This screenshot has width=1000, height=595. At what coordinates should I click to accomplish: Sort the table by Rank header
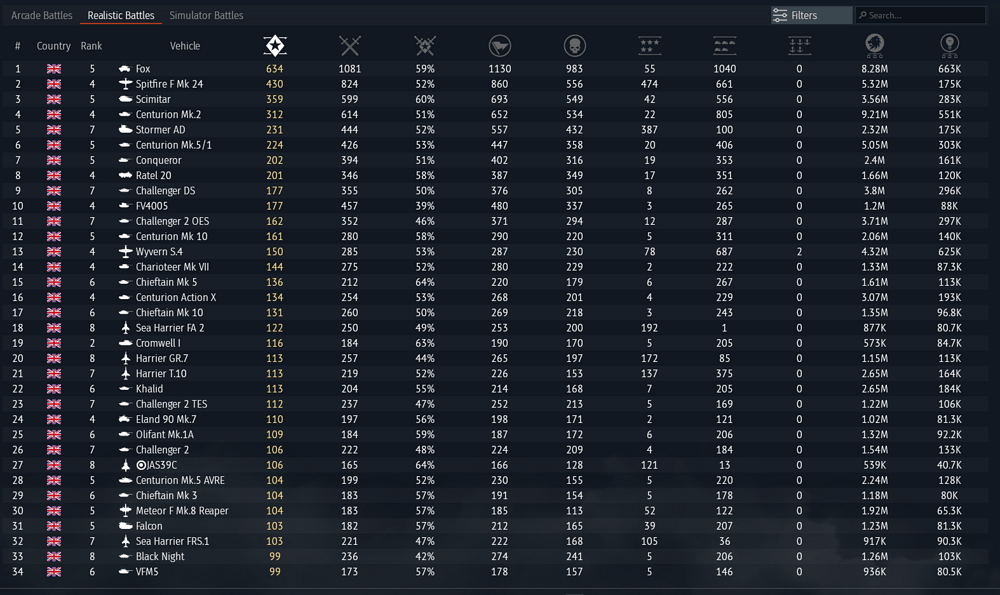(x=91, y=46)
